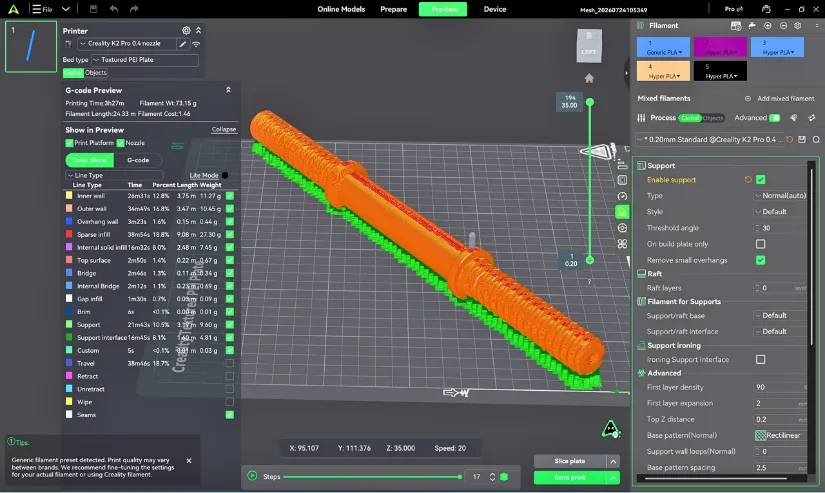This screenshot has height=493, width=825.
Task: Edit the Creality K2 Pro printer preset
Action: coord(183,44)
